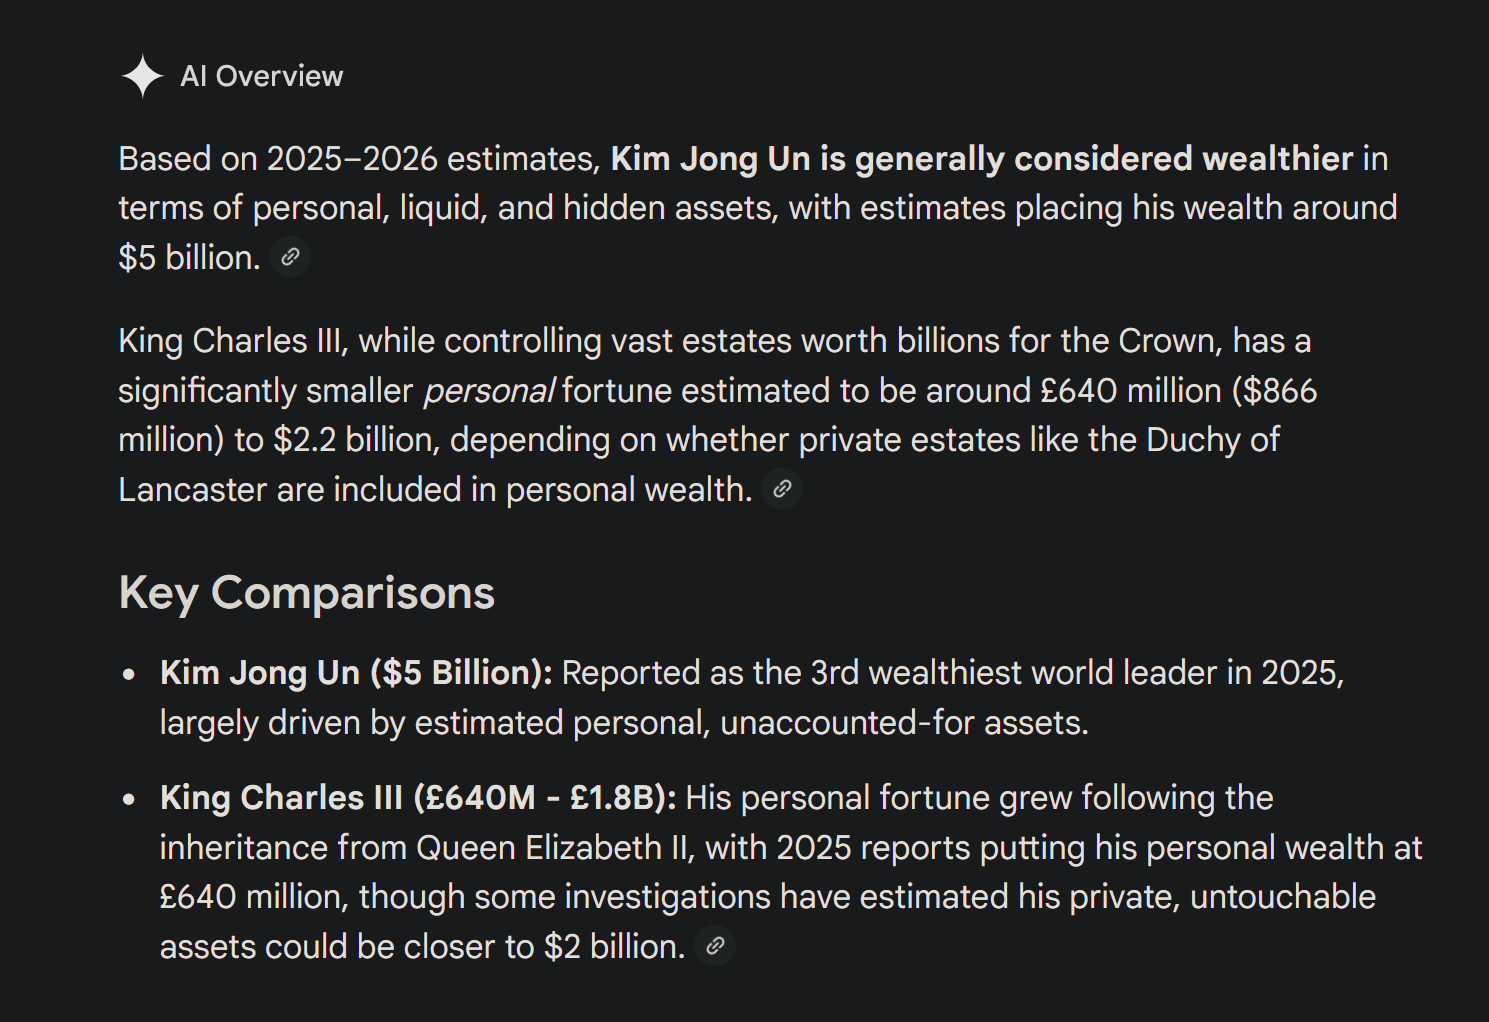Click the "AI Overview" label text
The image size is (1489, 1022).
[x=261, y=76]
